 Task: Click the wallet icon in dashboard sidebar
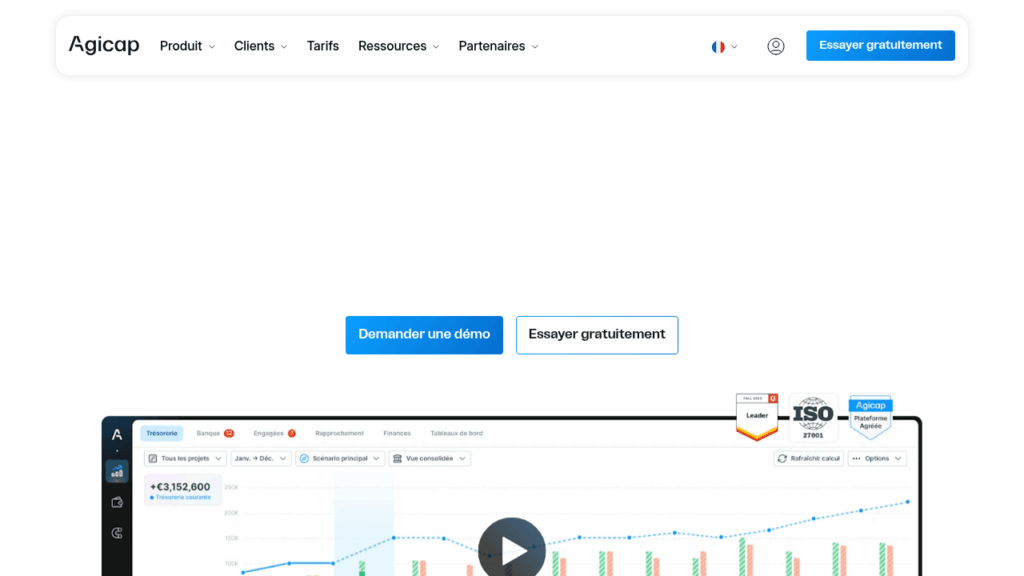point(117,503)
